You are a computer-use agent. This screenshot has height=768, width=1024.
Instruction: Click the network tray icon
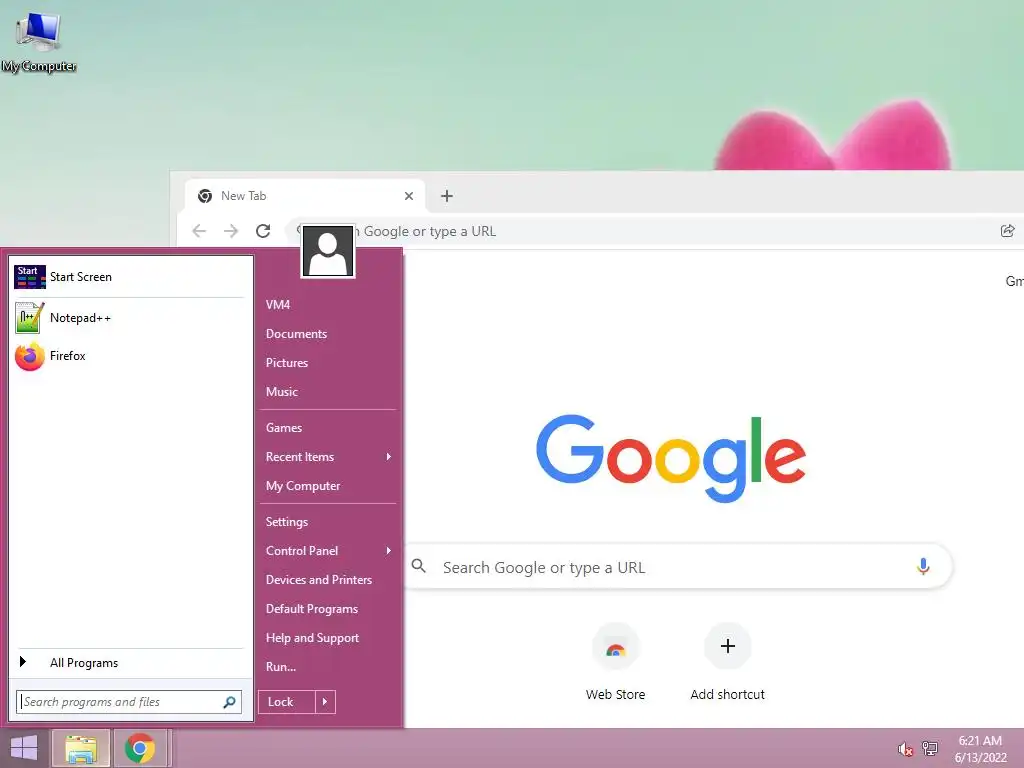pyautogui.click(x=930, y=748)
